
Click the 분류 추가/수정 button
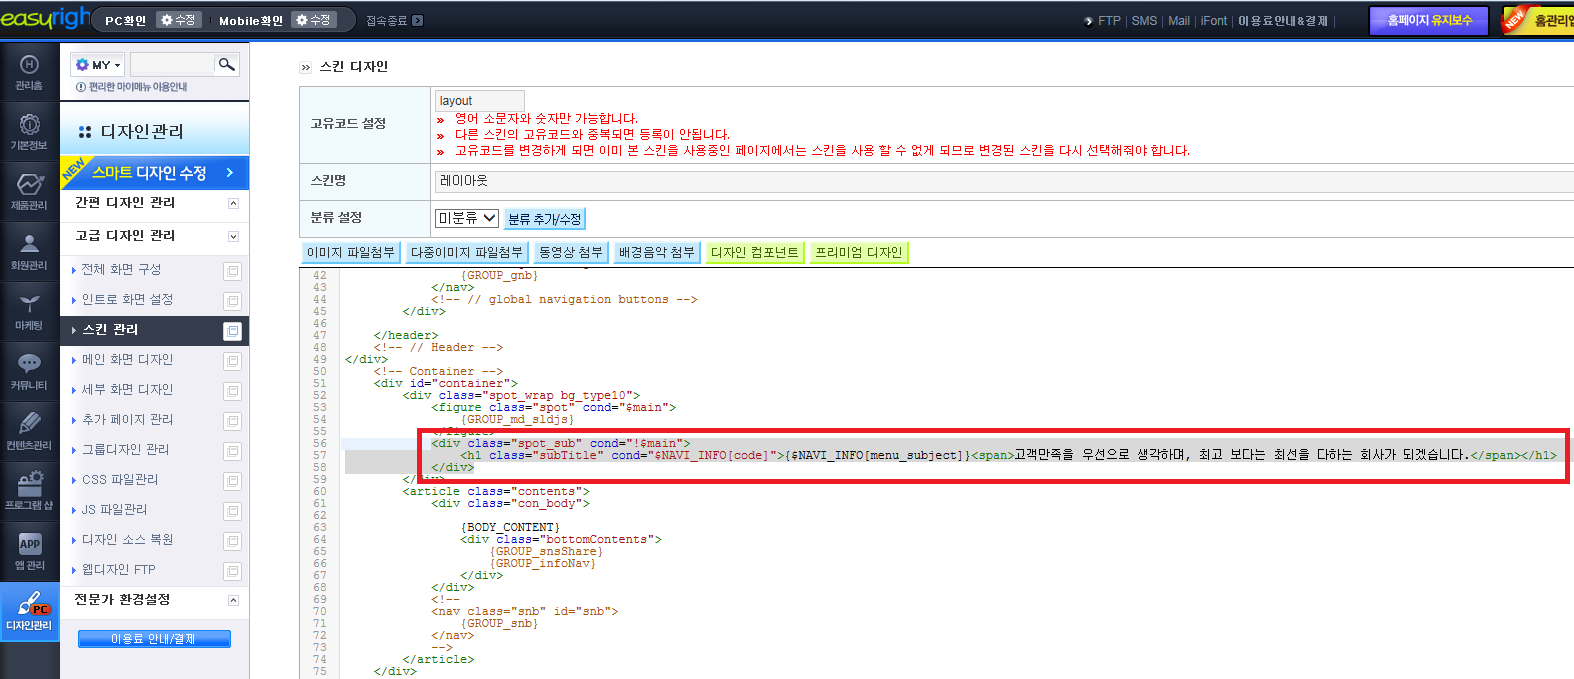(544, 219)
